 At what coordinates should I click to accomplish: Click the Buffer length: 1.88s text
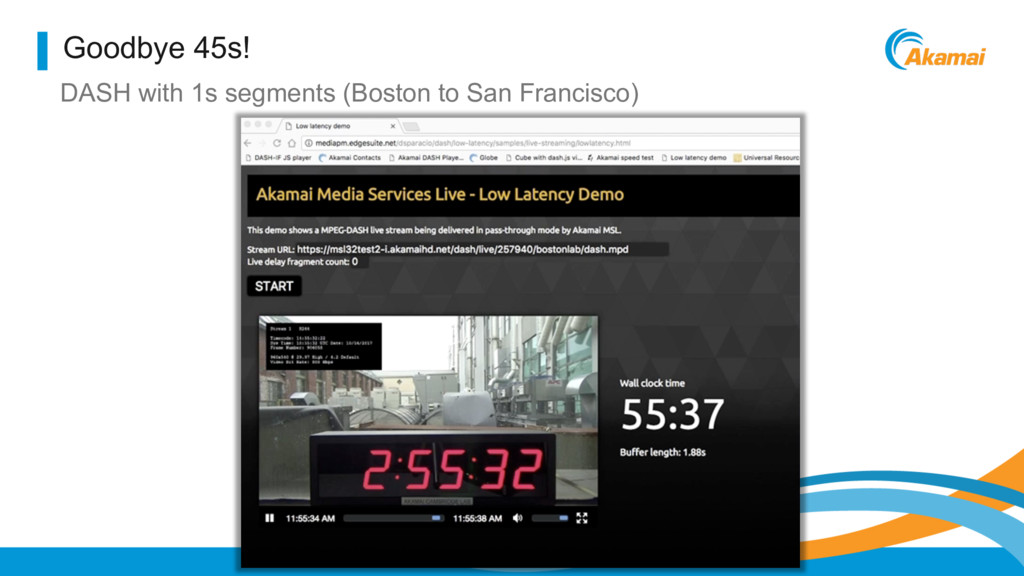663,452
